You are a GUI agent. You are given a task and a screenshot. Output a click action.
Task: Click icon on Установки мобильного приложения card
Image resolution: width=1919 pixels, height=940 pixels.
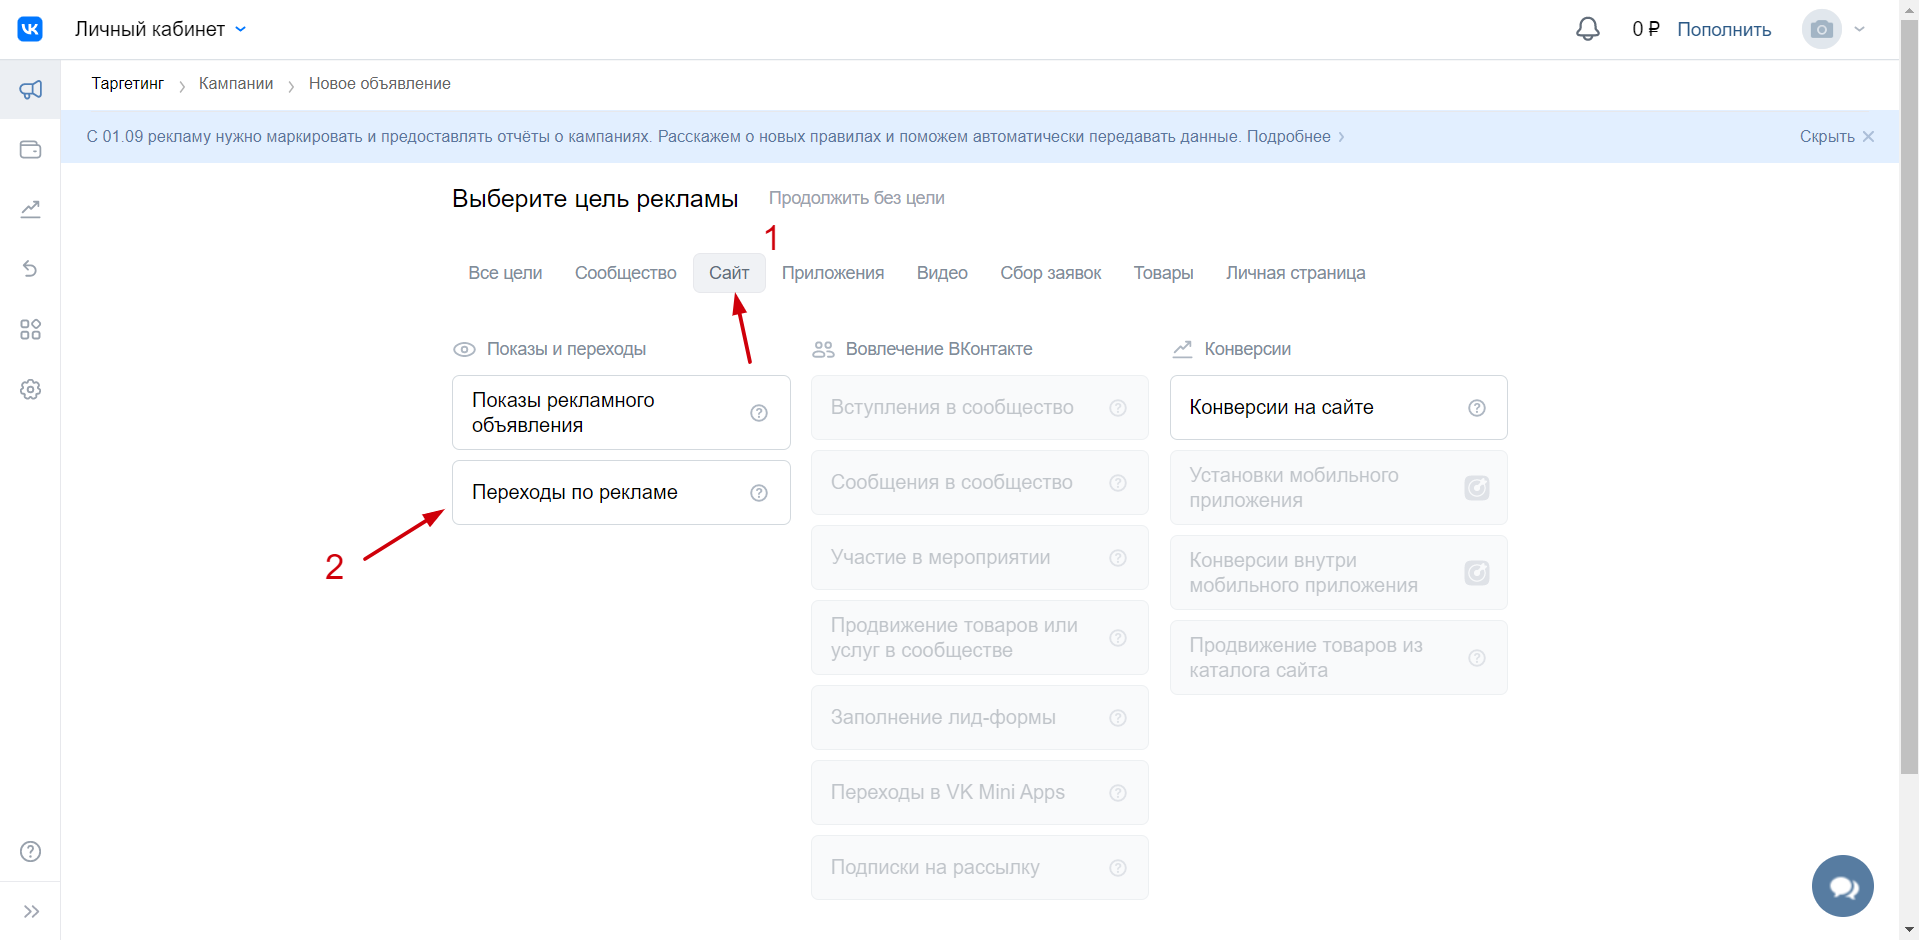point(1477,488)
